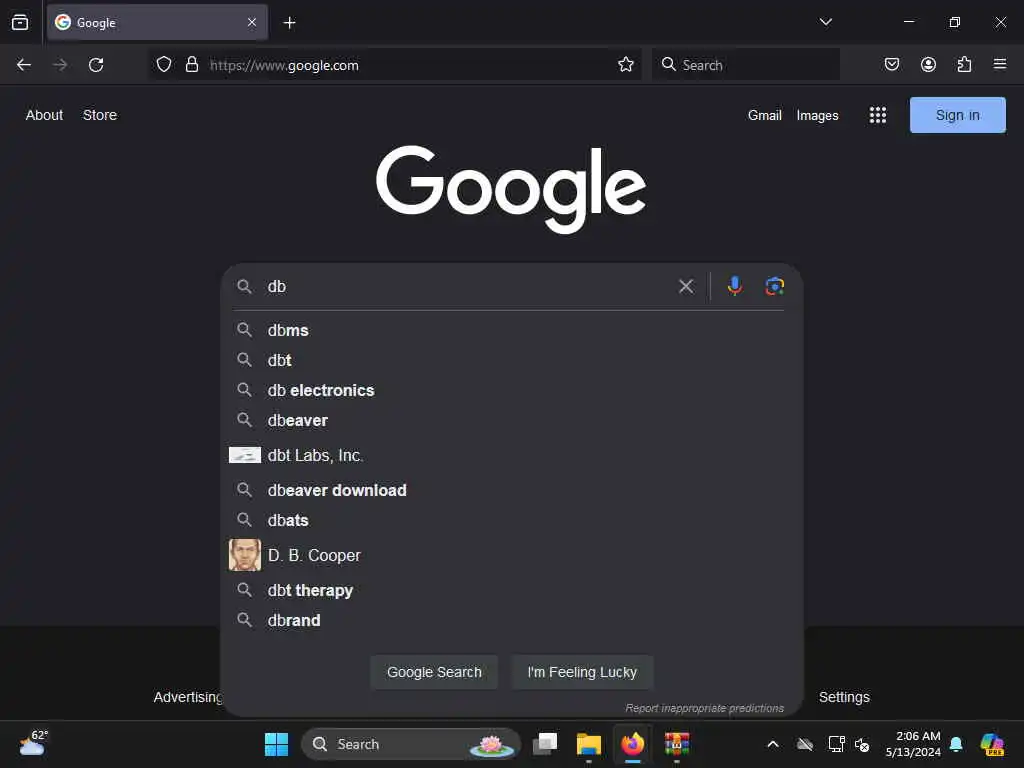
Task: Open WinRAR from the taskbar
Action: point(677,744)
